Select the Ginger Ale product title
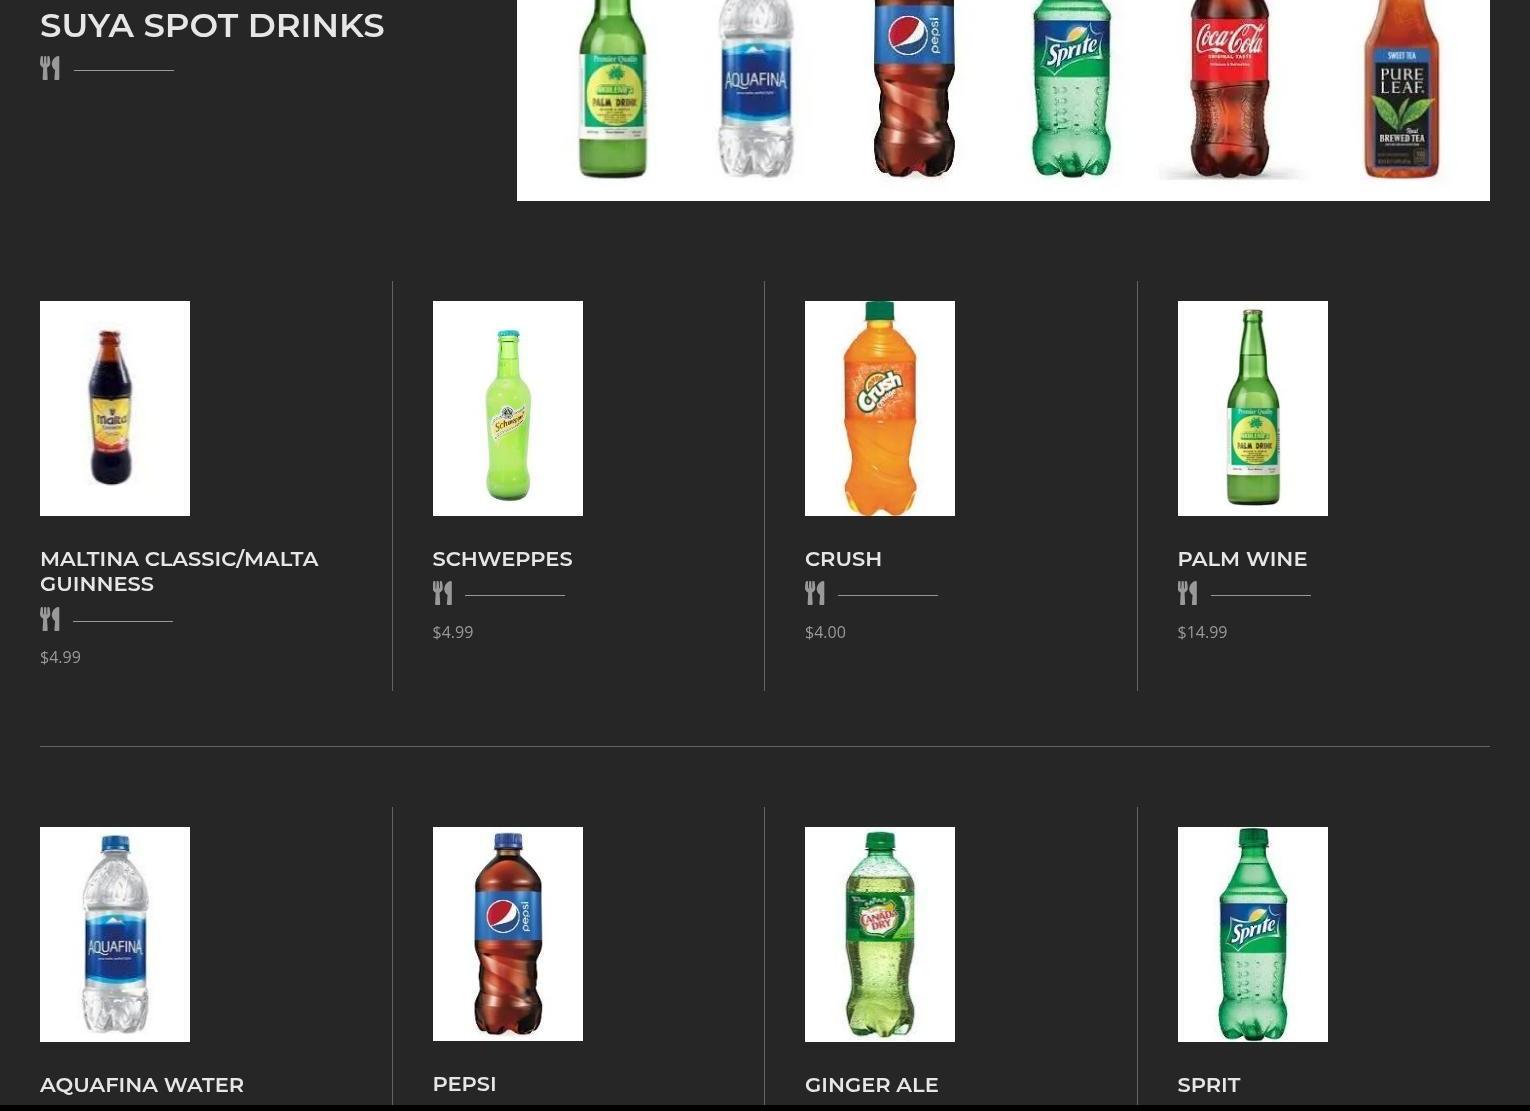Image resolution: width=1530 pixels, height=1111 pixels. (x=871, y=1085)
